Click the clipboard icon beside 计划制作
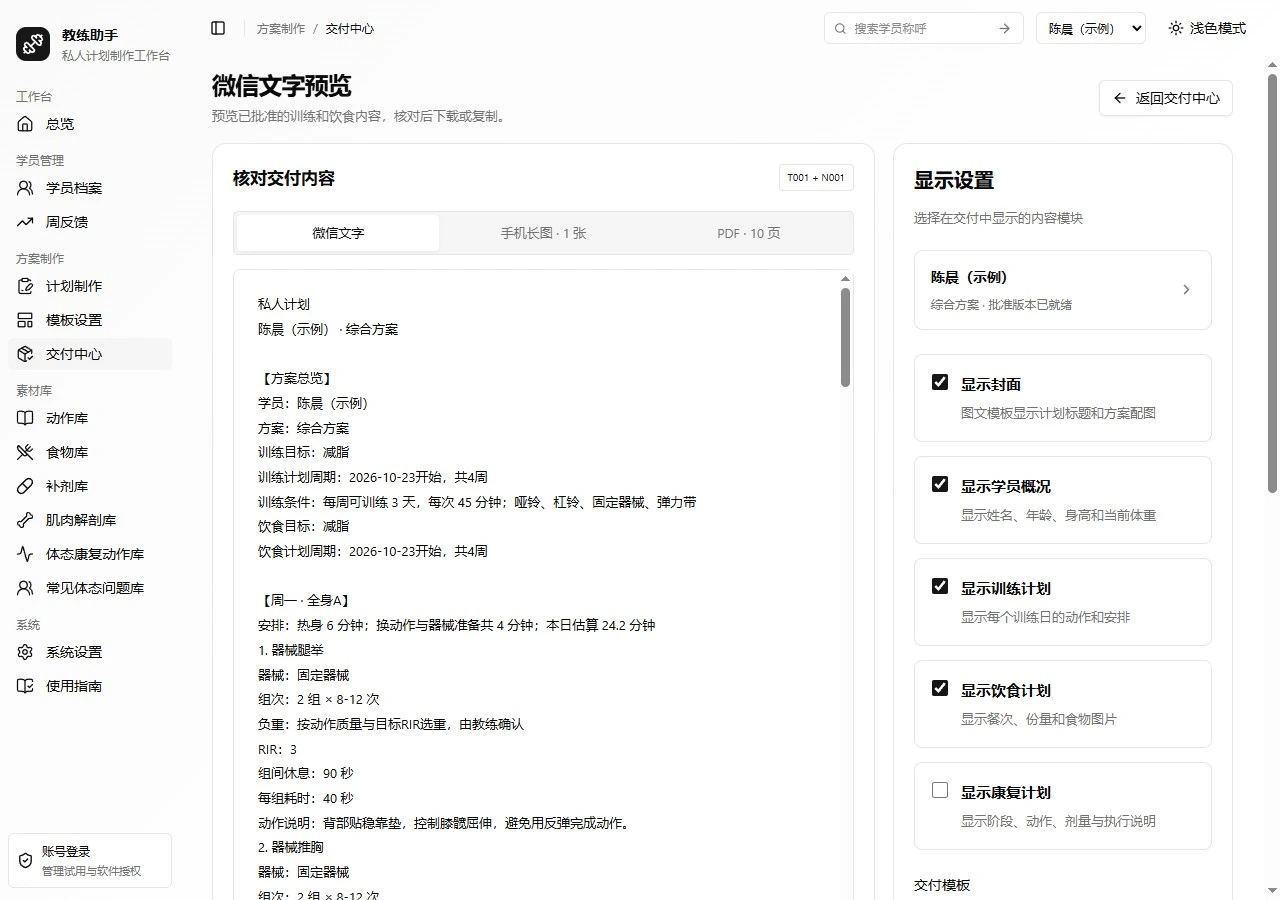The height and width of the screenshot is (900, 1280). coord(26,286)
